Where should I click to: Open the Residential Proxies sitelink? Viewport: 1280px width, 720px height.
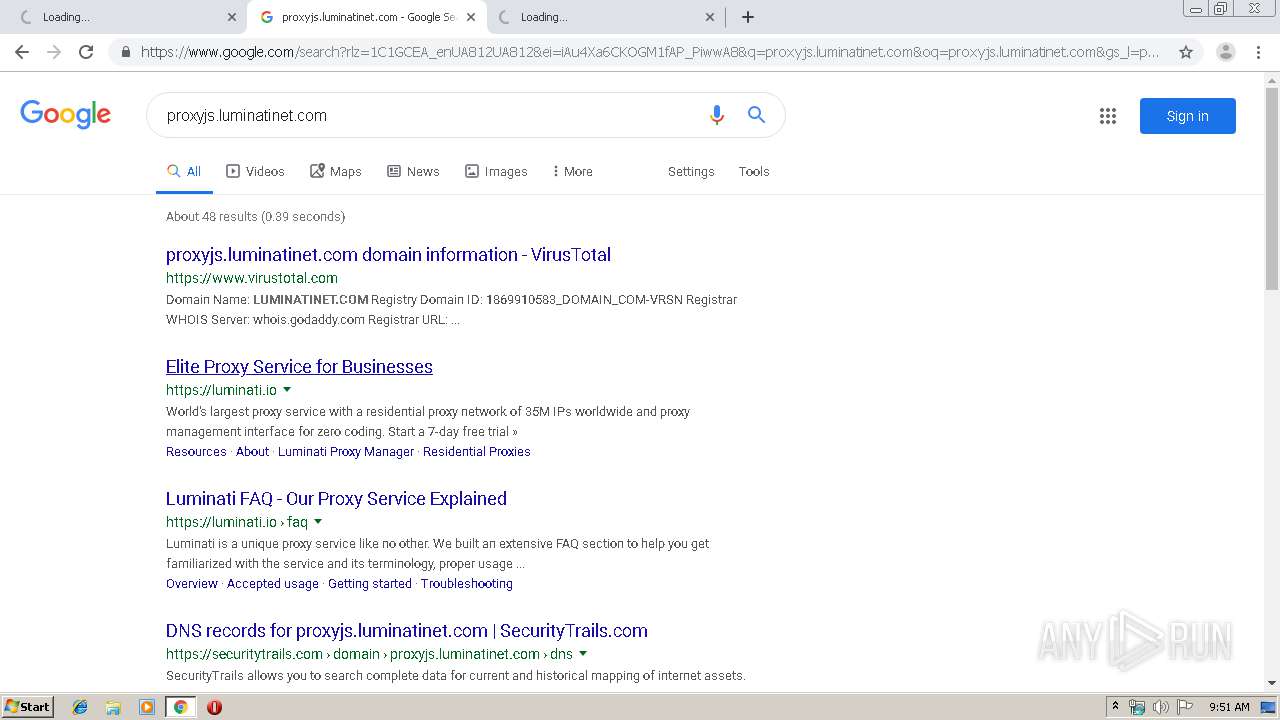(x=477, y=451)
